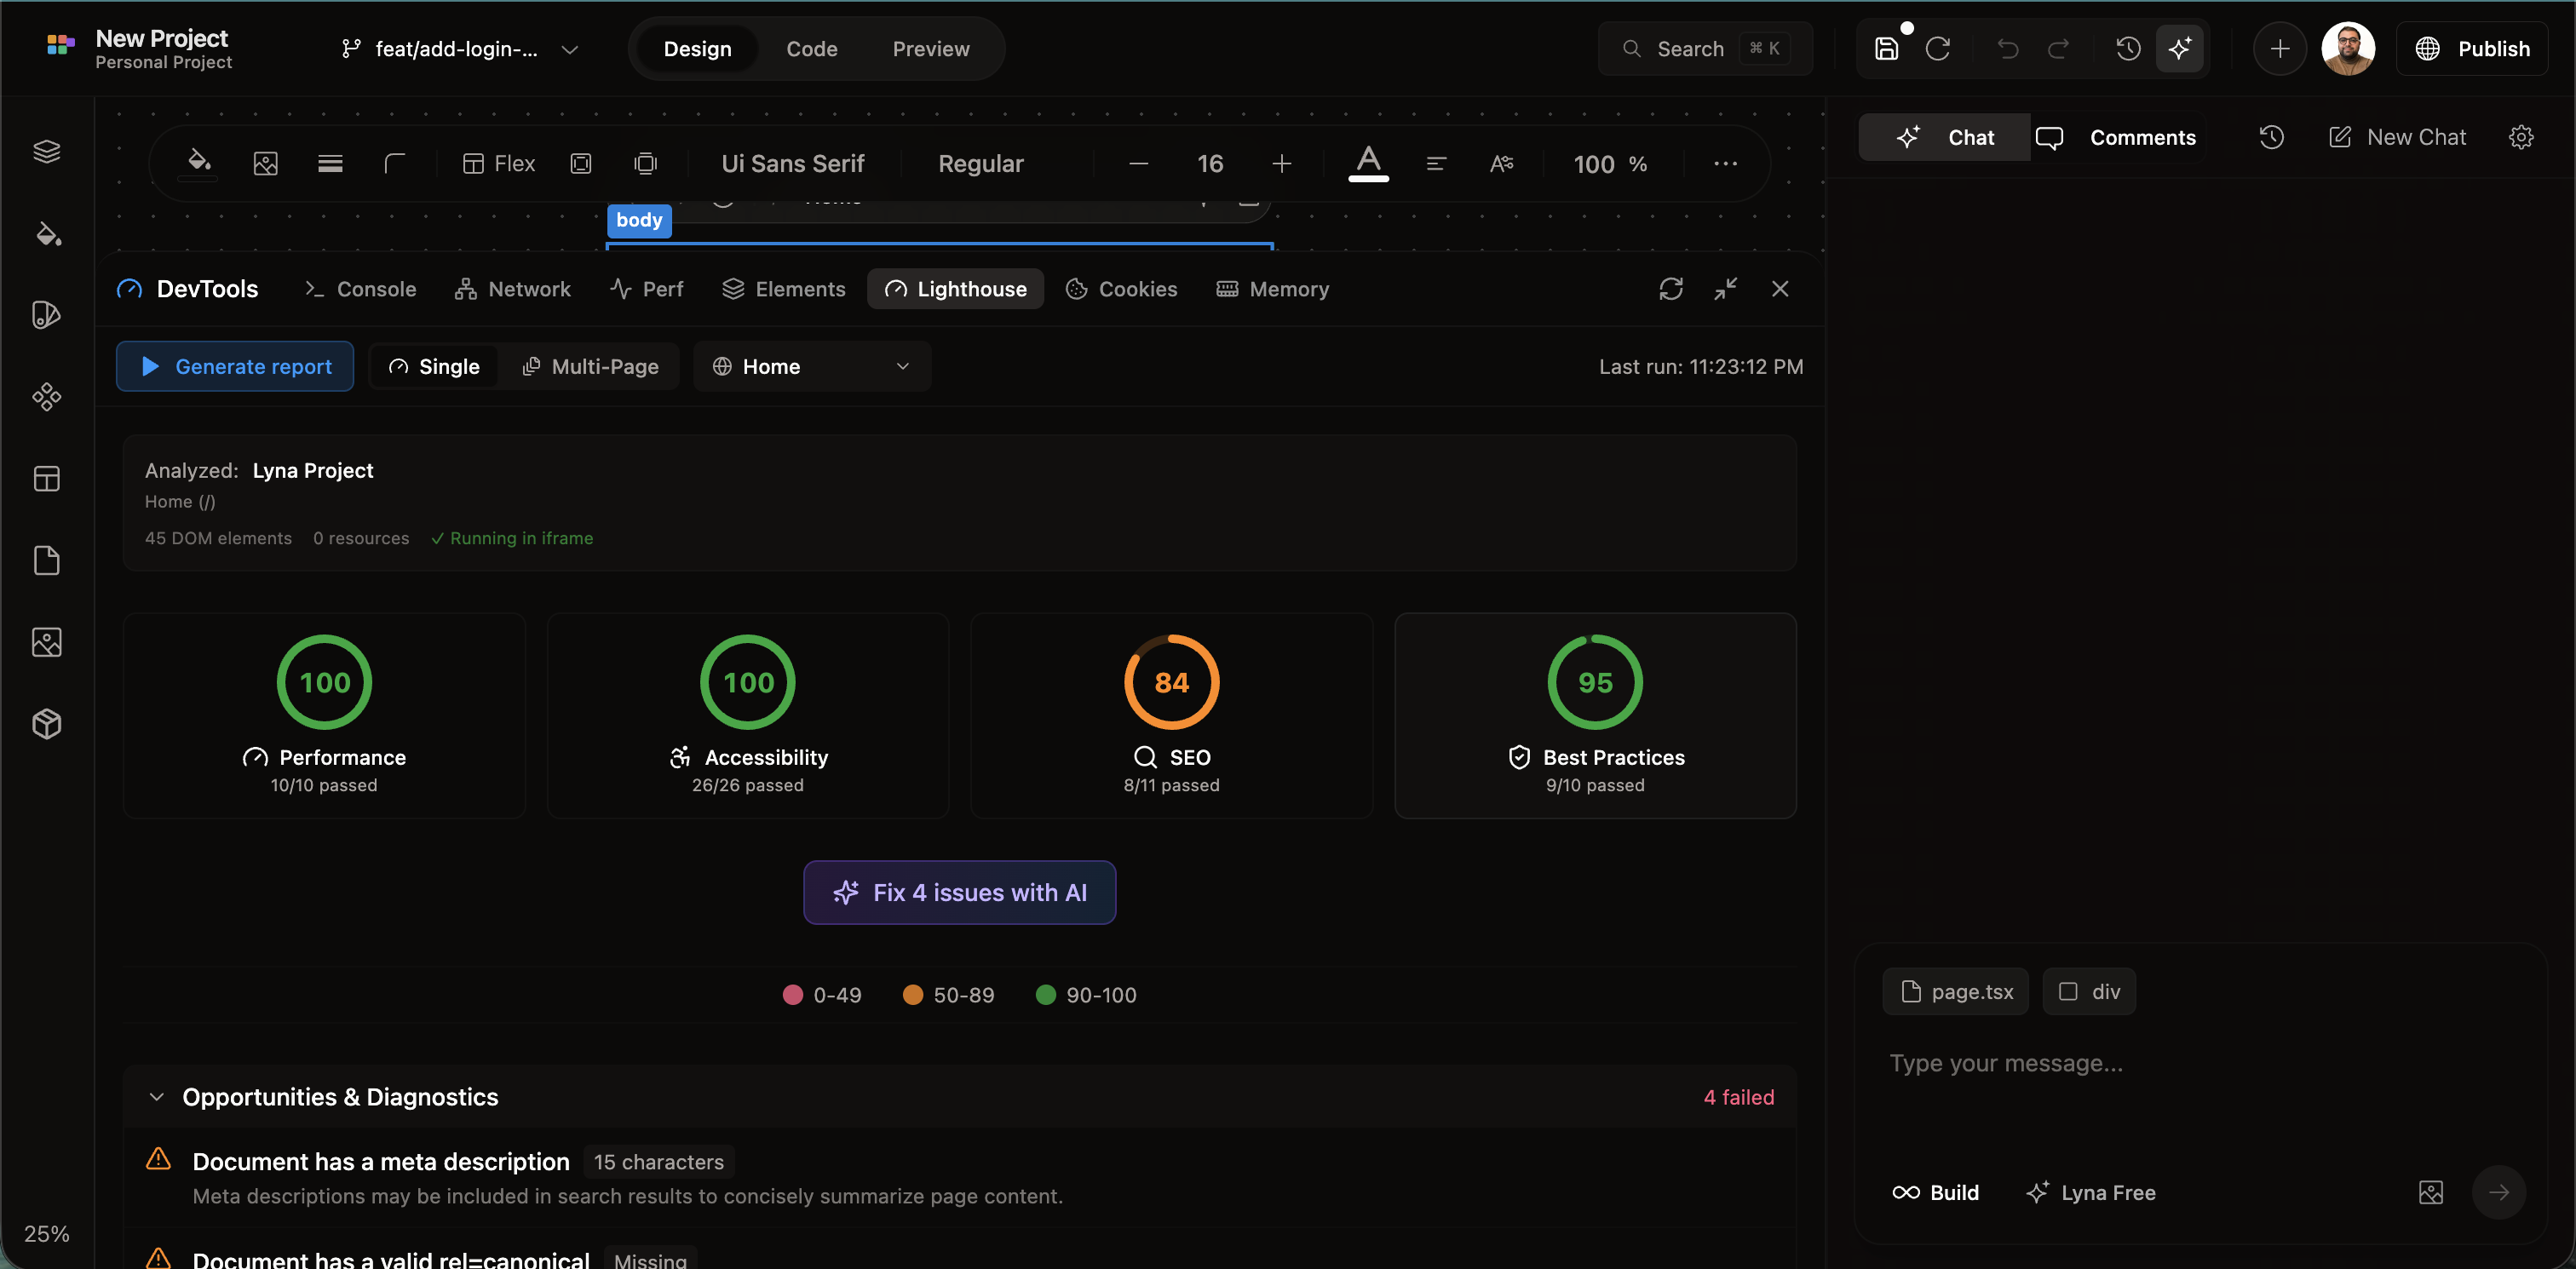Viewport: 2576px width, 1269px height.
Task: Click the chat message input field
Action: pos(2150,1063)
